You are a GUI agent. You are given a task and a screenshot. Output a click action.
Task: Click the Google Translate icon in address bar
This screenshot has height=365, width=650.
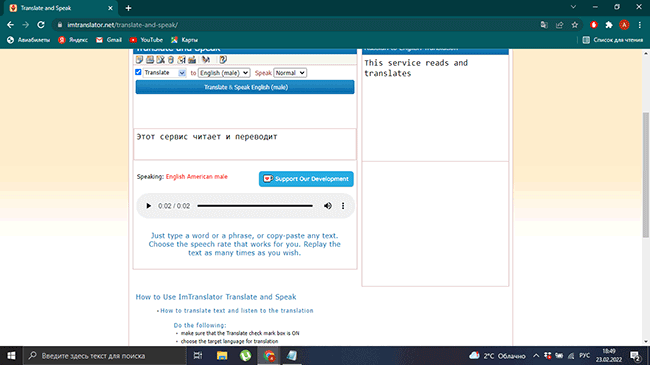click(x=544, y=25)
